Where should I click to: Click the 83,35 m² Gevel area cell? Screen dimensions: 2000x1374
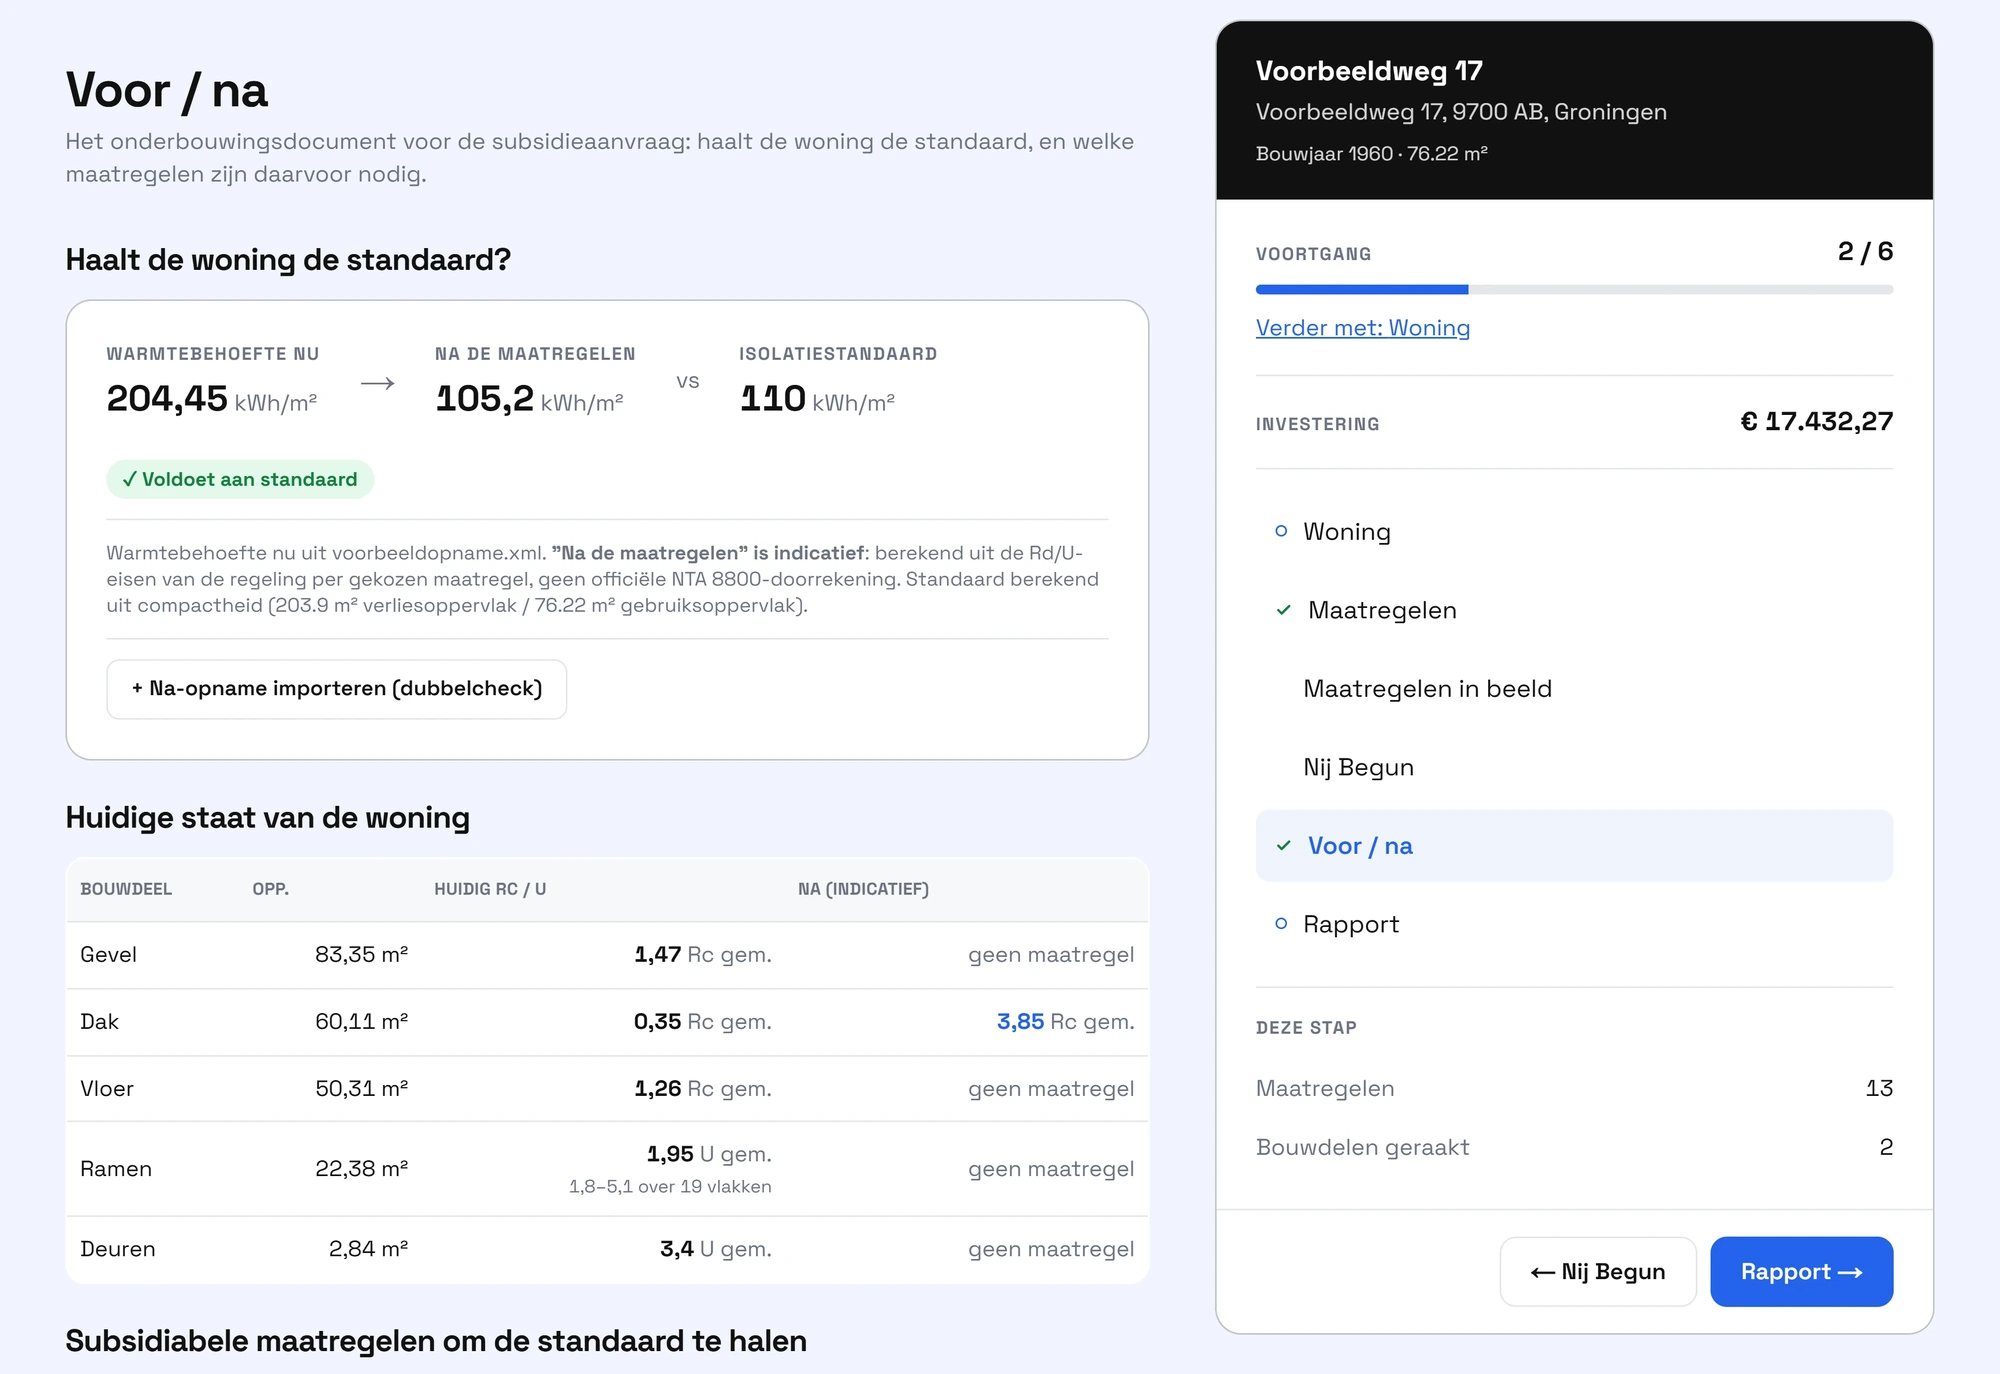pyautogui.click(x=361, y=955)
